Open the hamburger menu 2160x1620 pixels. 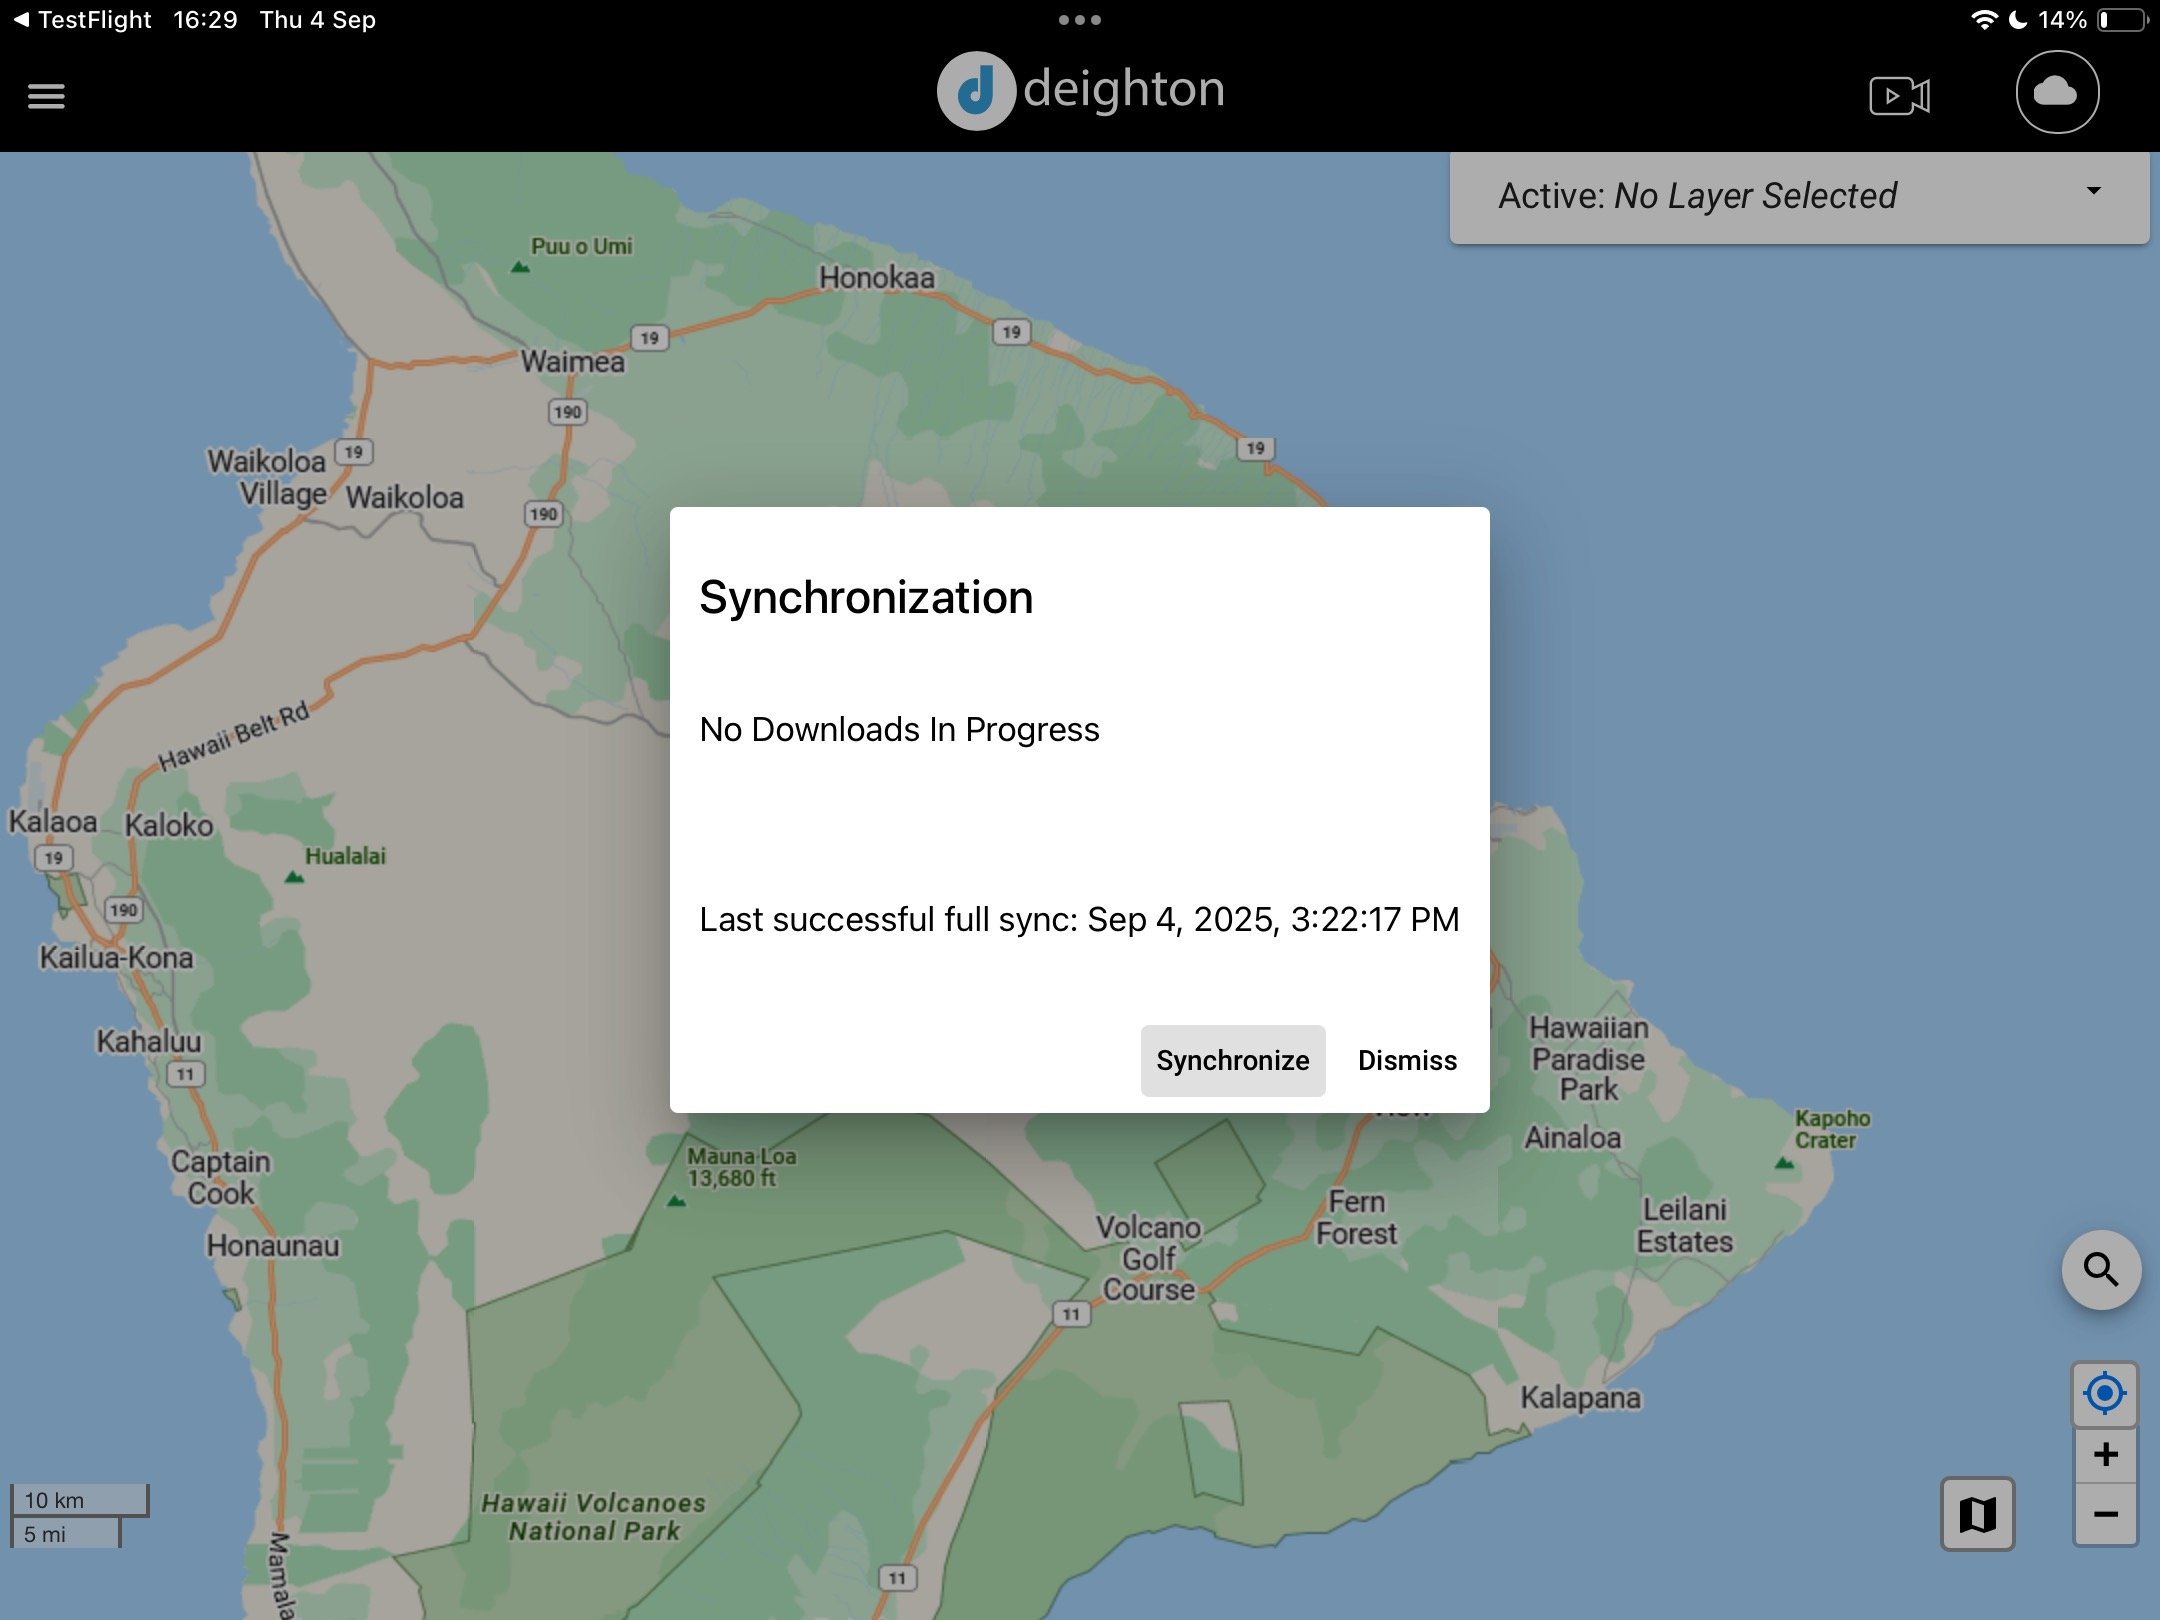(x=46, y=96)
